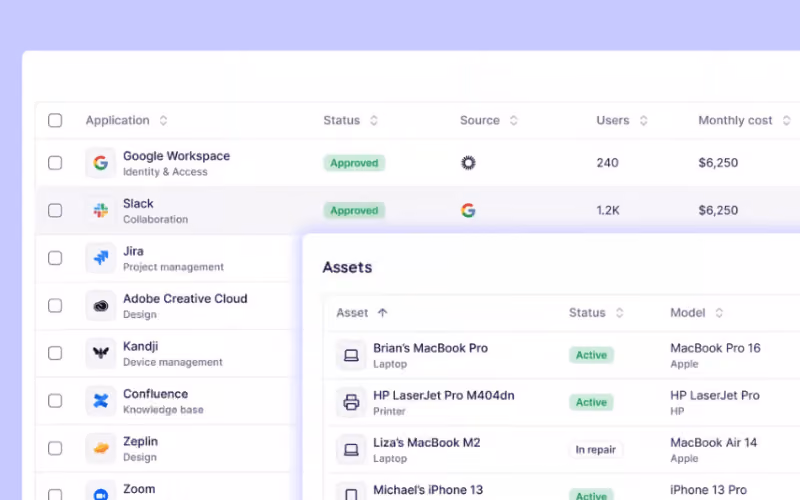
Task: Click the Approved badge for Slack
Action: (354, 210)
